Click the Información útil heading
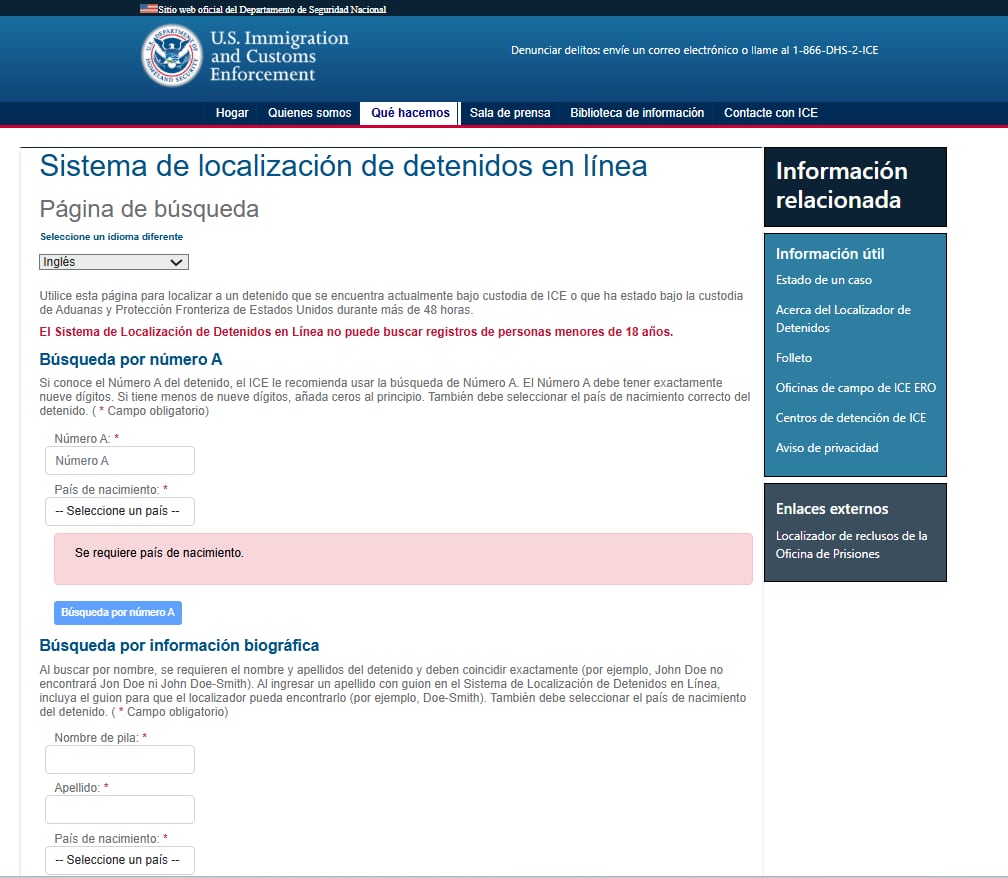 [x=830, y=254]
